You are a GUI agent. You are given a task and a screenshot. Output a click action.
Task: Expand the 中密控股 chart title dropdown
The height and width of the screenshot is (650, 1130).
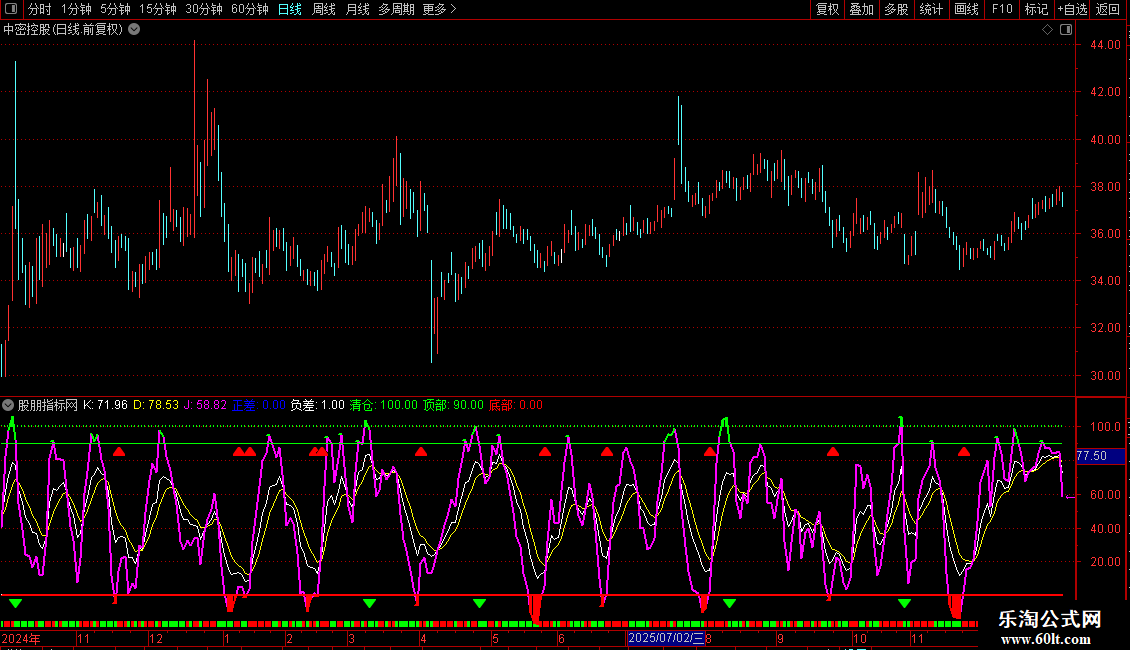tap(134, 30)
